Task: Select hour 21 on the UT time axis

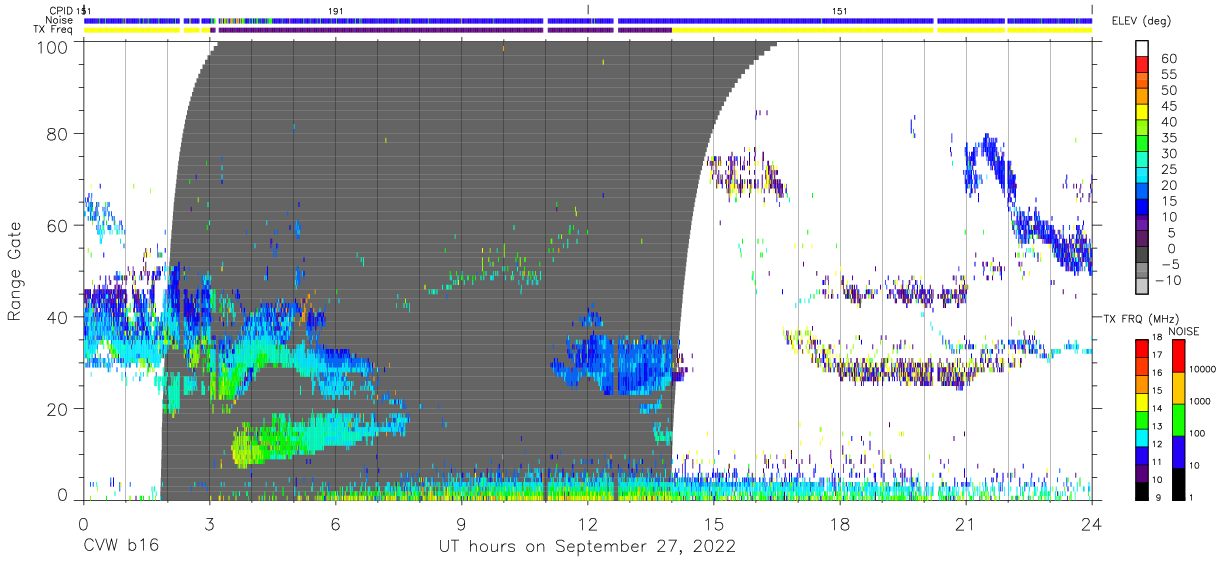Action: pos(966,524)
